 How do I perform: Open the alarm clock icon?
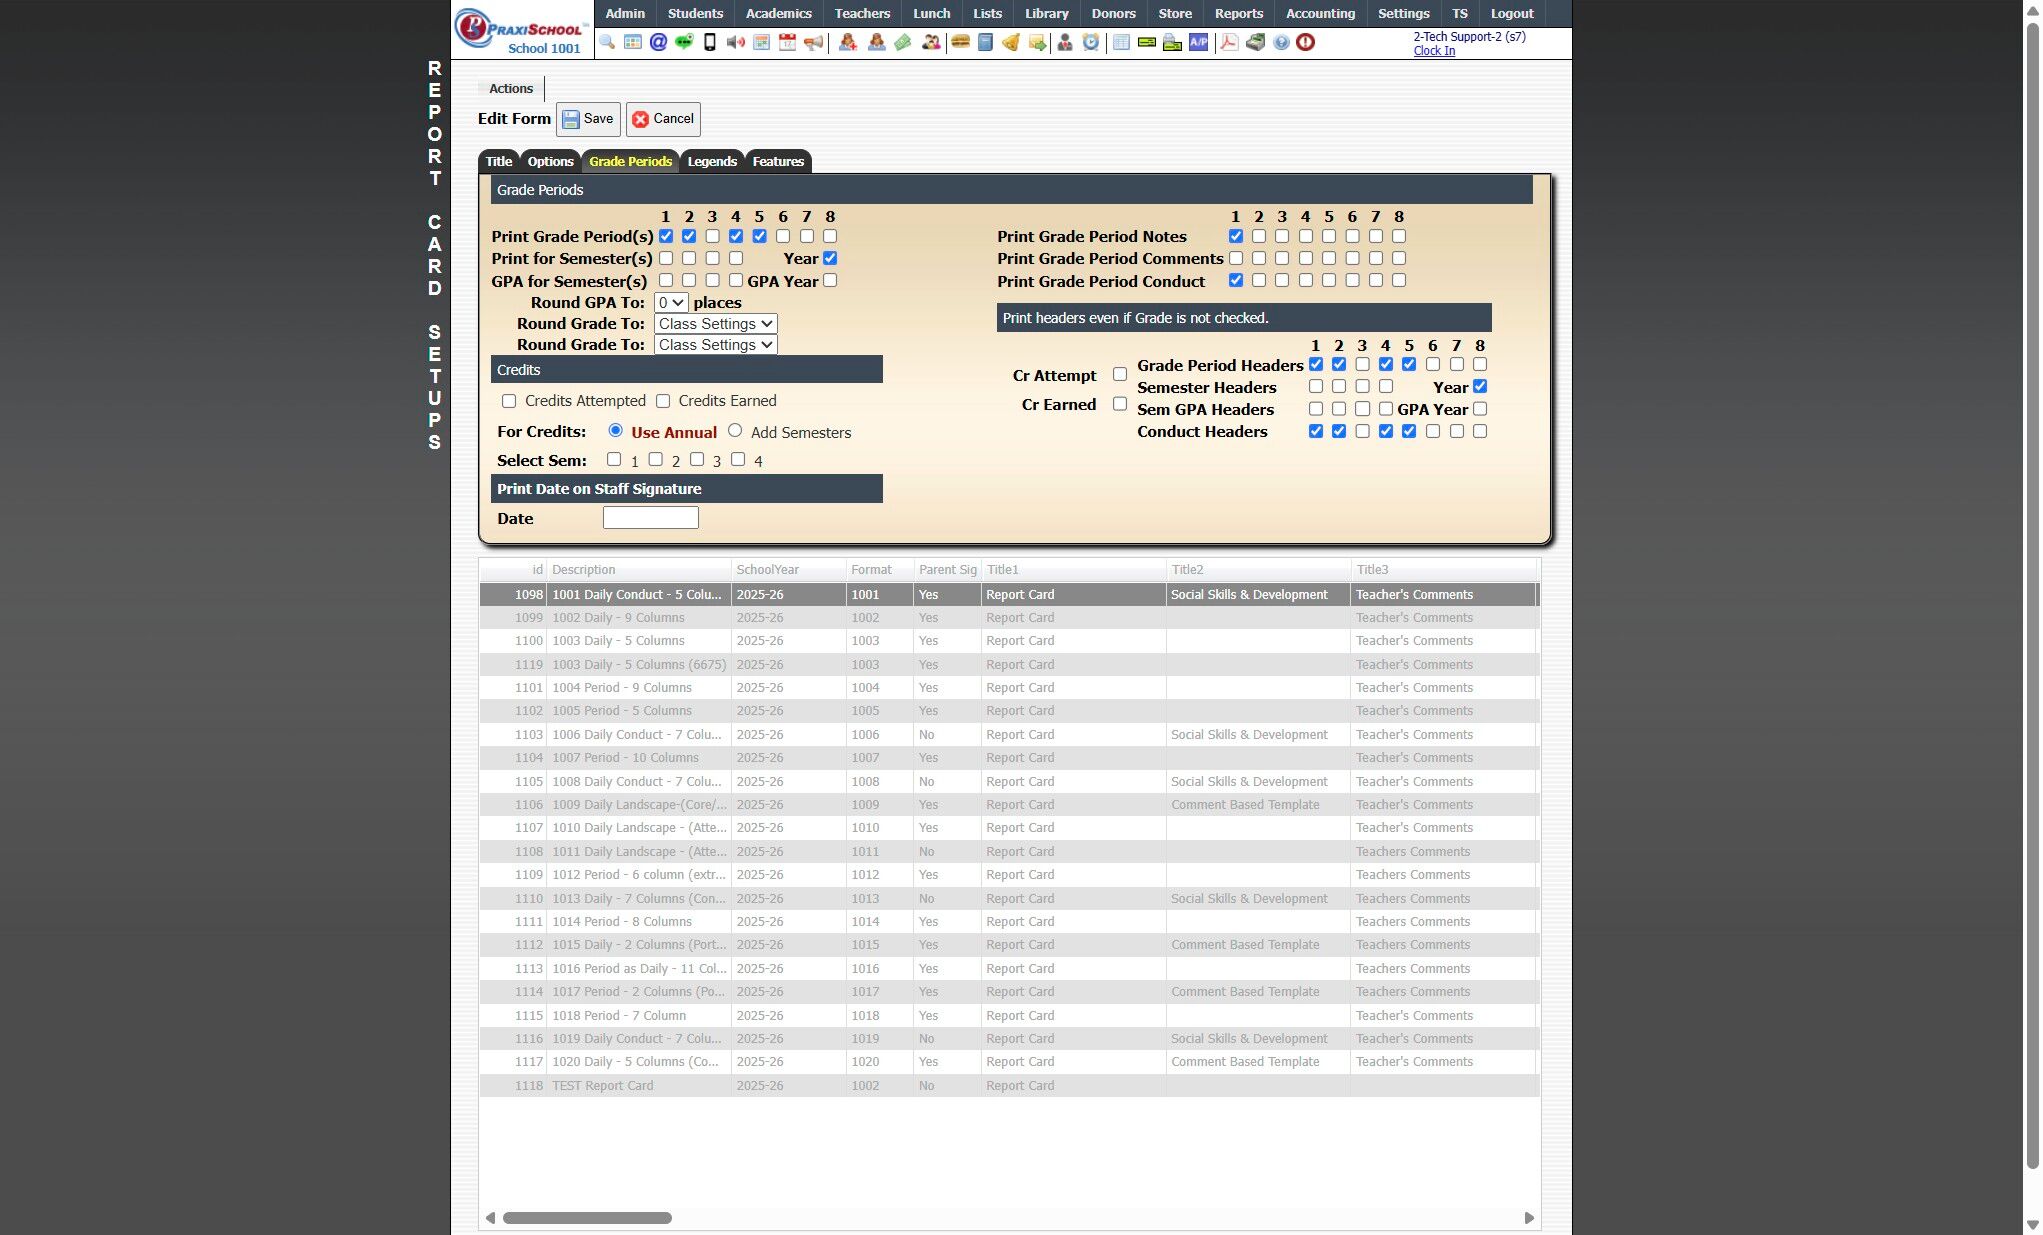[x=1091, y=42]
